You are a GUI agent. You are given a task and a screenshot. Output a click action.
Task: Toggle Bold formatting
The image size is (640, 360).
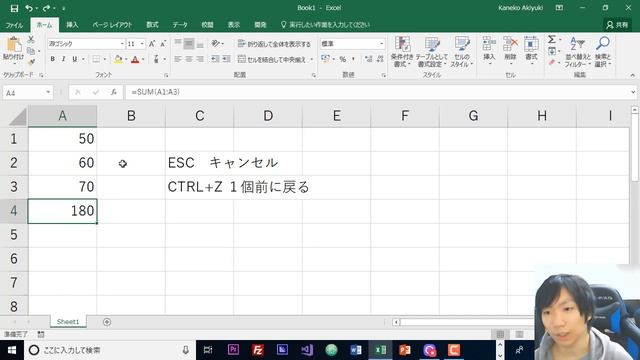(53, 59)
